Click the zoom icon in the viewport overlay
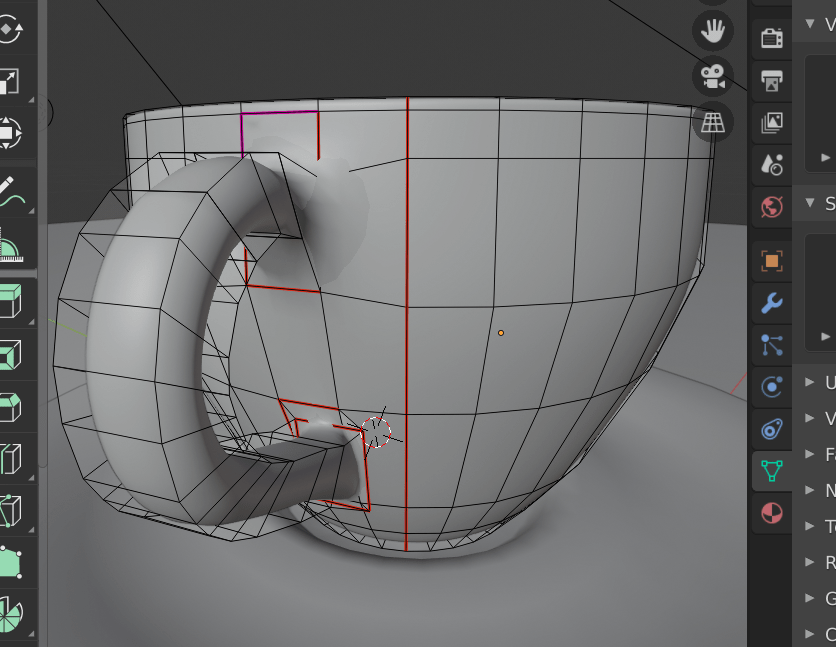This screenshot has height=647, width=836. pyautogui.click(x=713, y=4)
